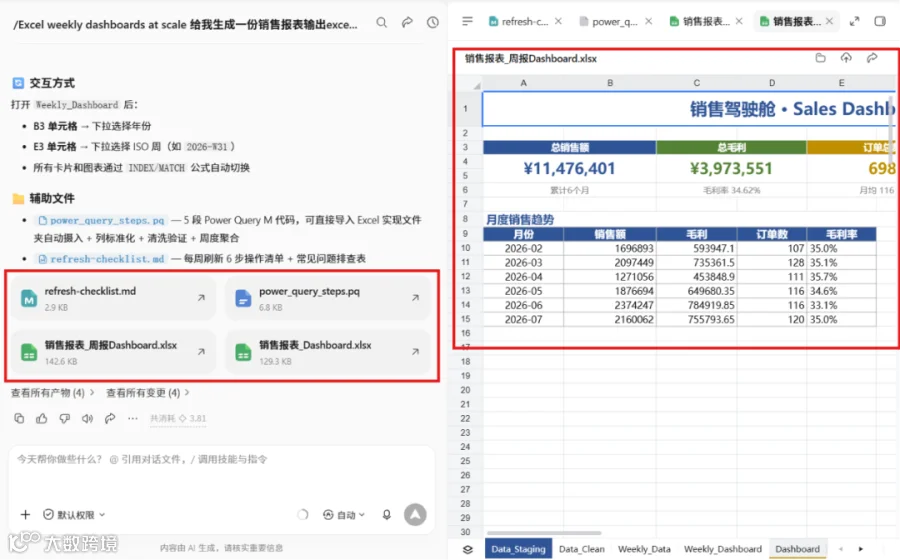Click cell showing ¥11,476,401
Screen dimensions: 900x560
(569, 169)
